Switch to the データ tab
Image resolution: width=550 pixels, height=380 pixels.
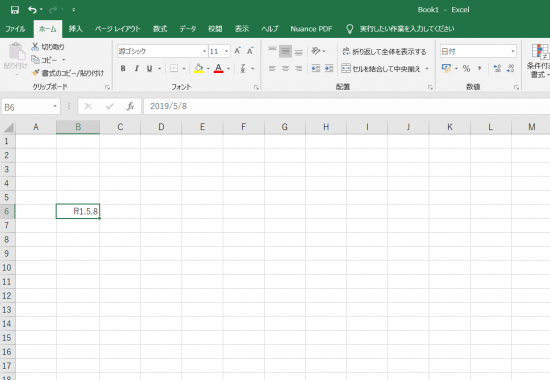[188, 29]
